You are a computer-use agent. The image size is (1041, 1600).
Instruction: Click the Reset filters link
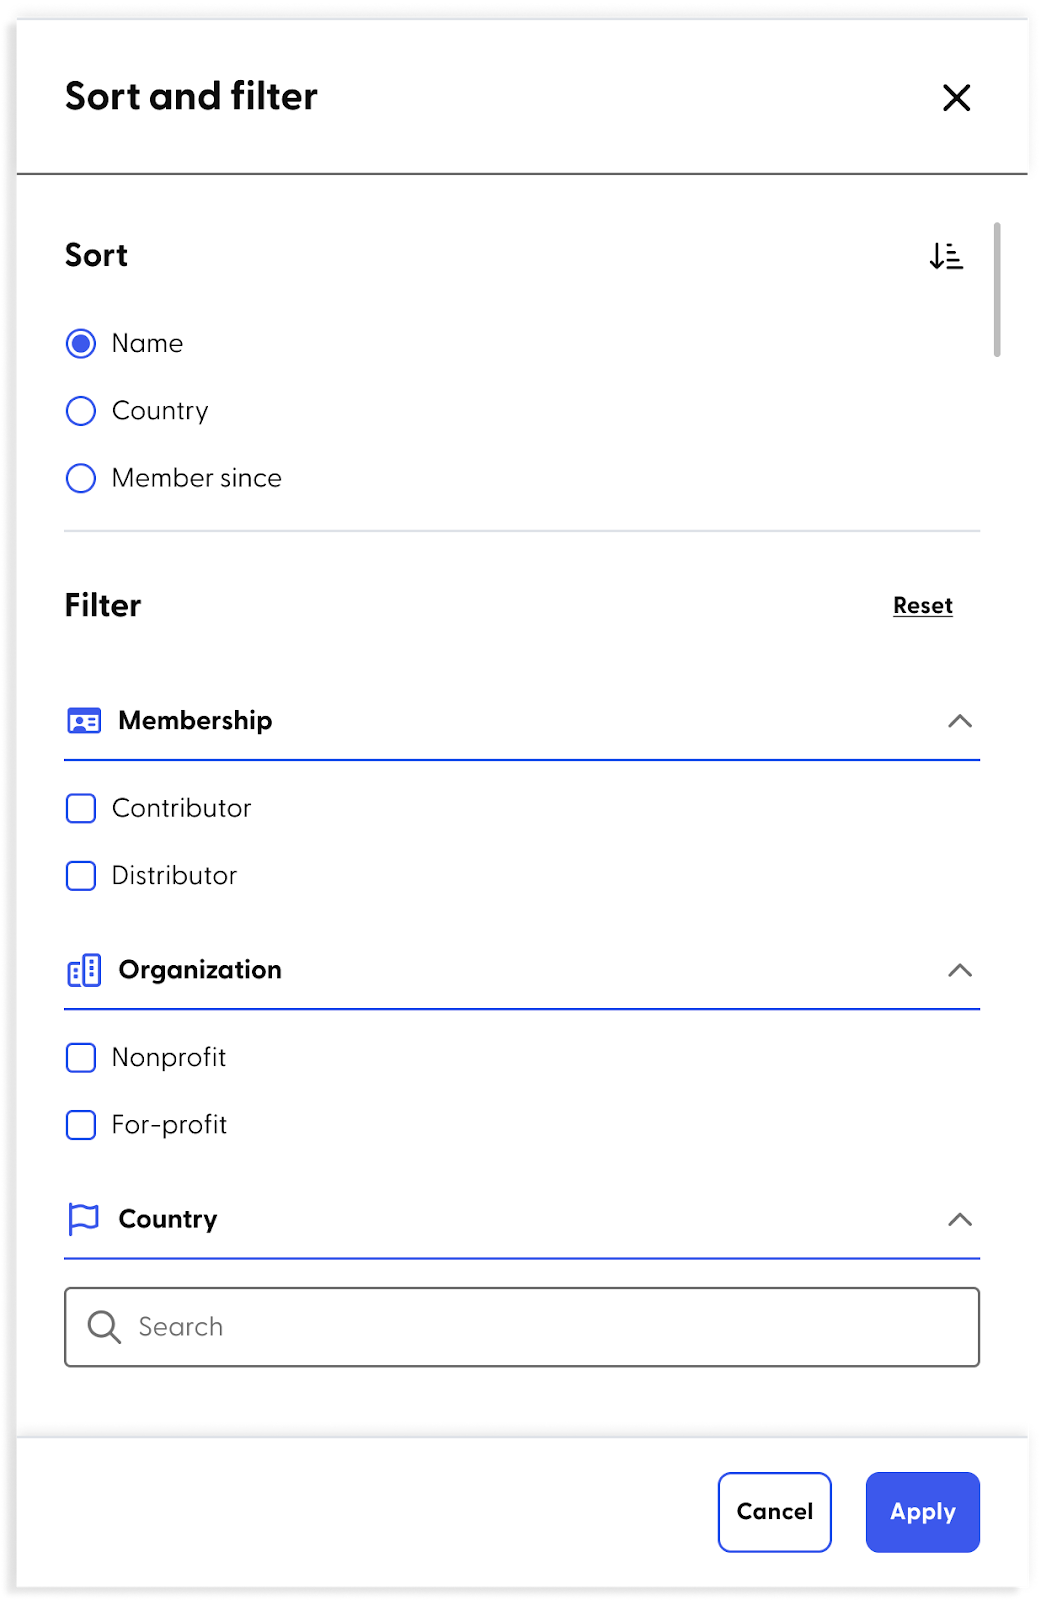(x=923, y=606)
